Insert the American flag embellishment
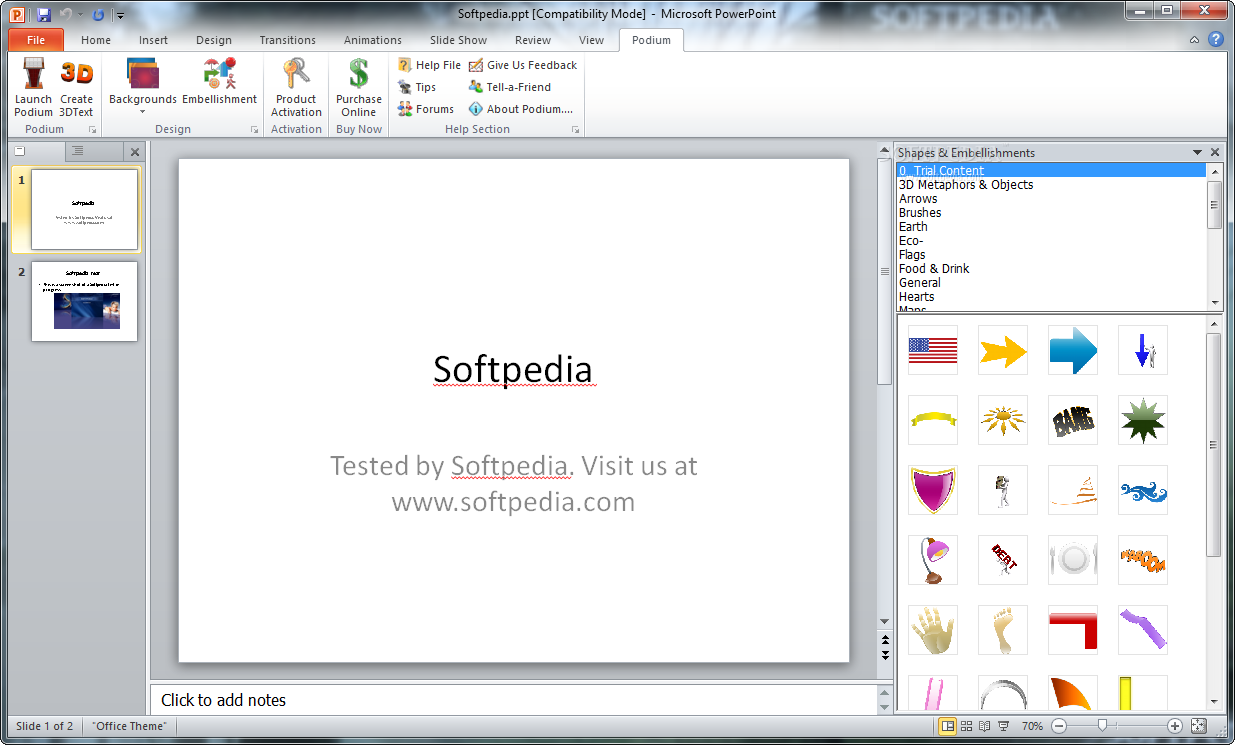1235x745 pixels. pyautogui.click(x=933, y=350)
